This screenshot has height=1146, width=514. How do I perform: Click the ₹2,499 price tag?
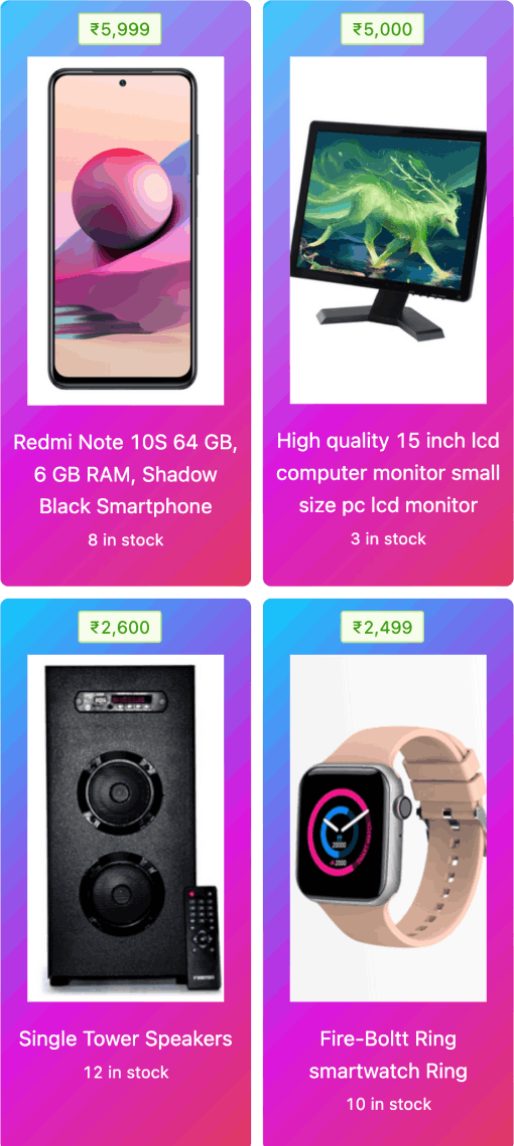382,627
